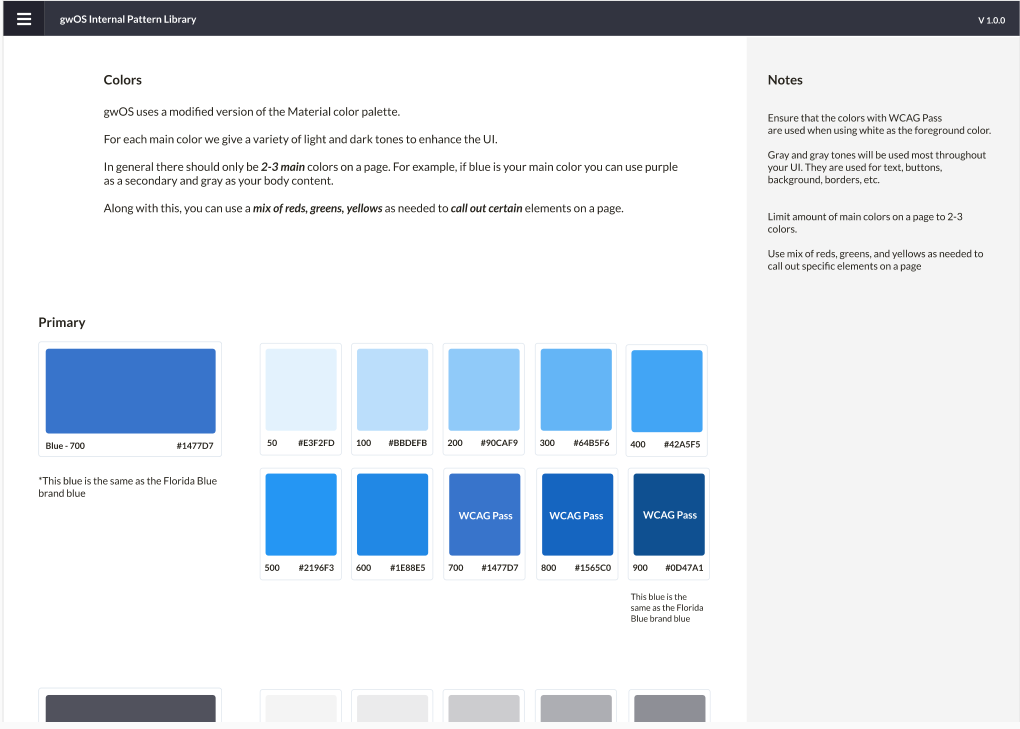1020x729 pixels.
Task: Open the hamburger menu icon
Action: [x=24, y=19]
